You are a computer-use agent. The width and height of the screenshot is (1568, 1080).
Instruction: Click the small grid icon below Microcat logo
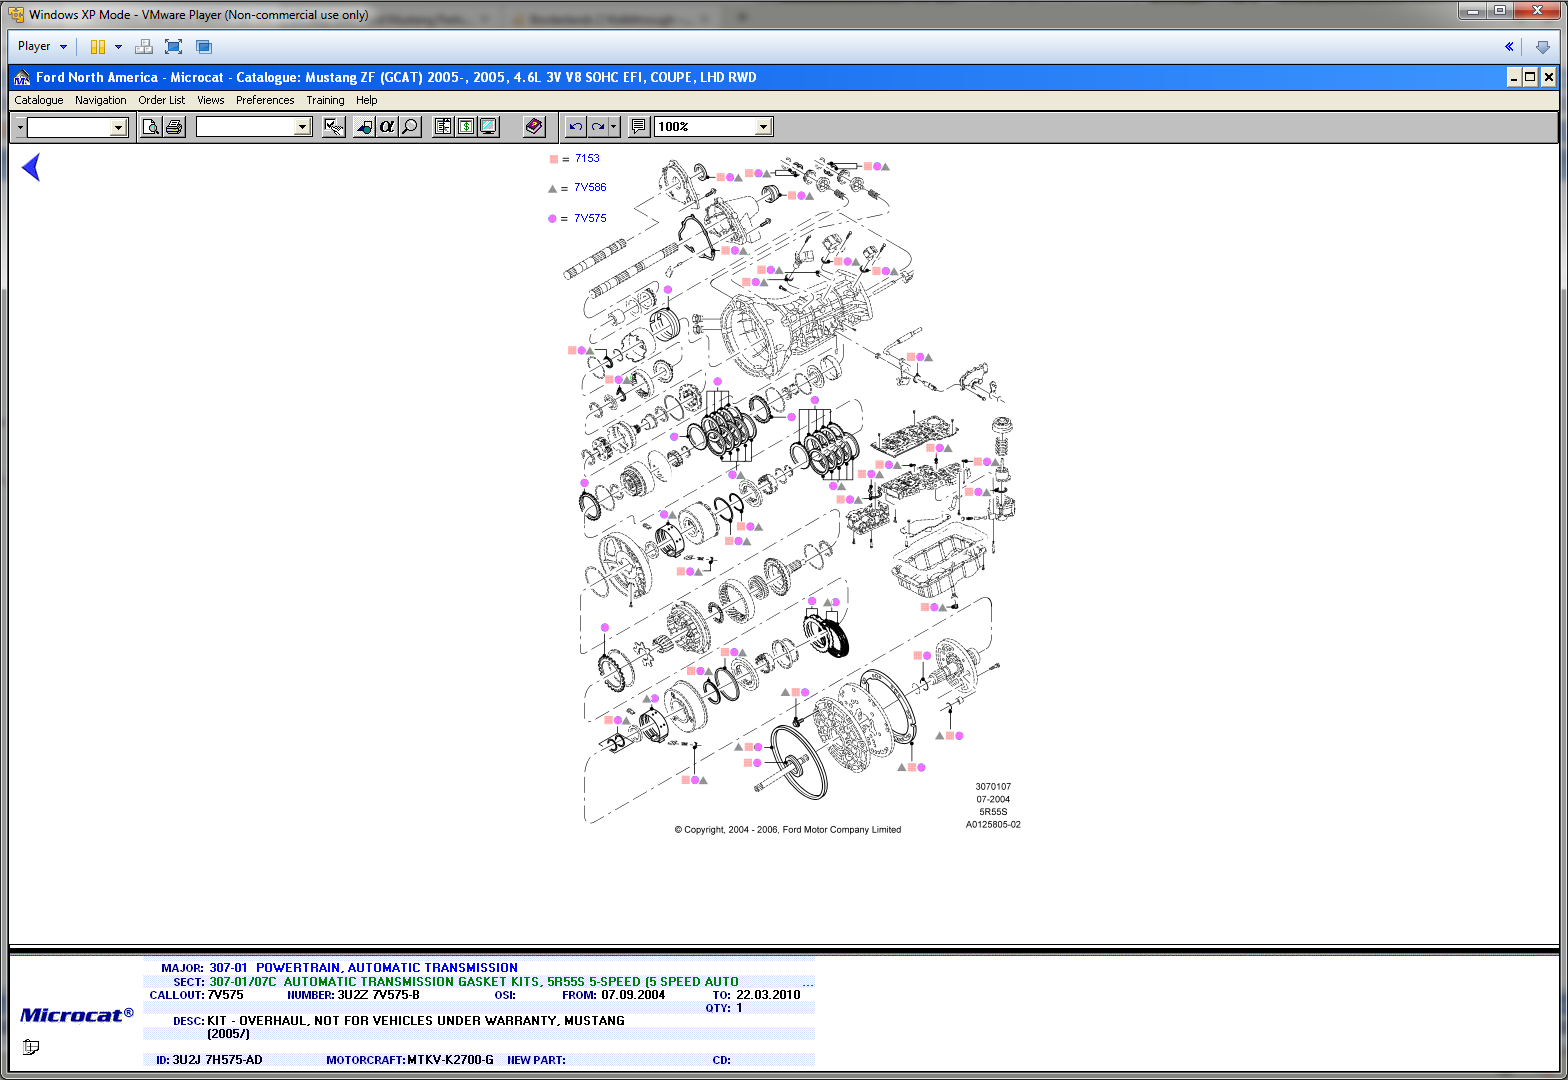[x=31, y=1047]
